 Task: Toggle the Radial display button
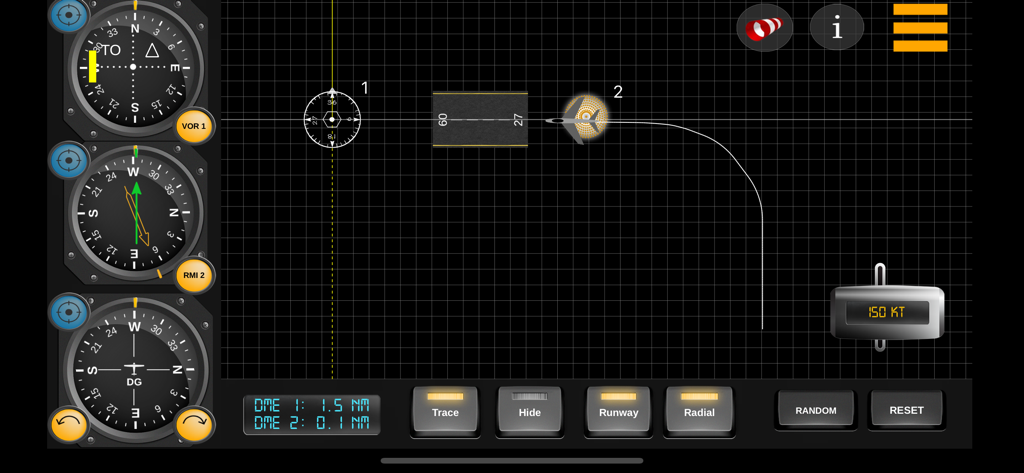699,410
